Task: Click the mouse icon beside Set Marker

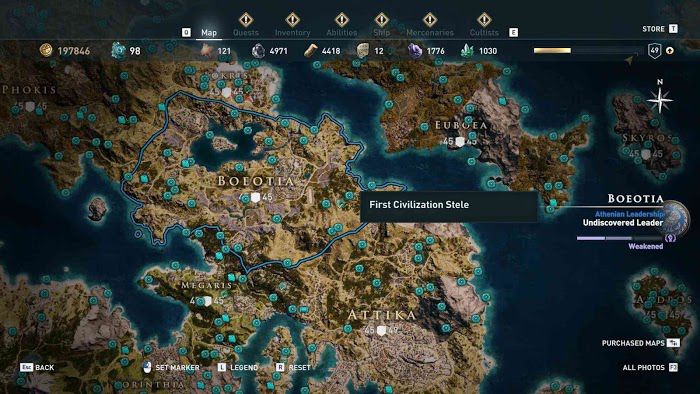Action: coord(147,367)
